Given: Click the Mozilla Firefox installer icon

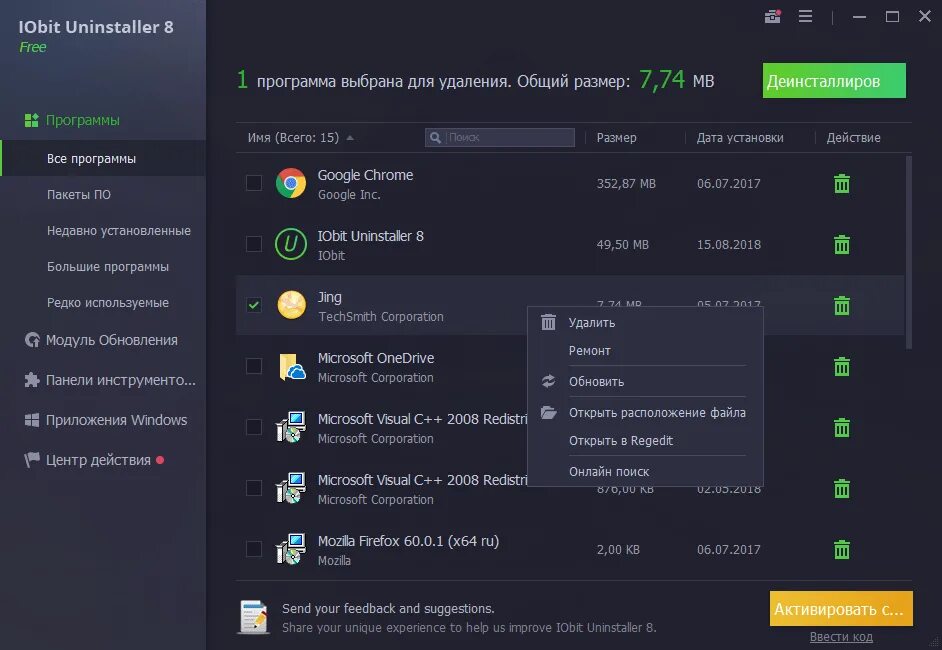Looking at the screenshot, I should click(291, 549).
